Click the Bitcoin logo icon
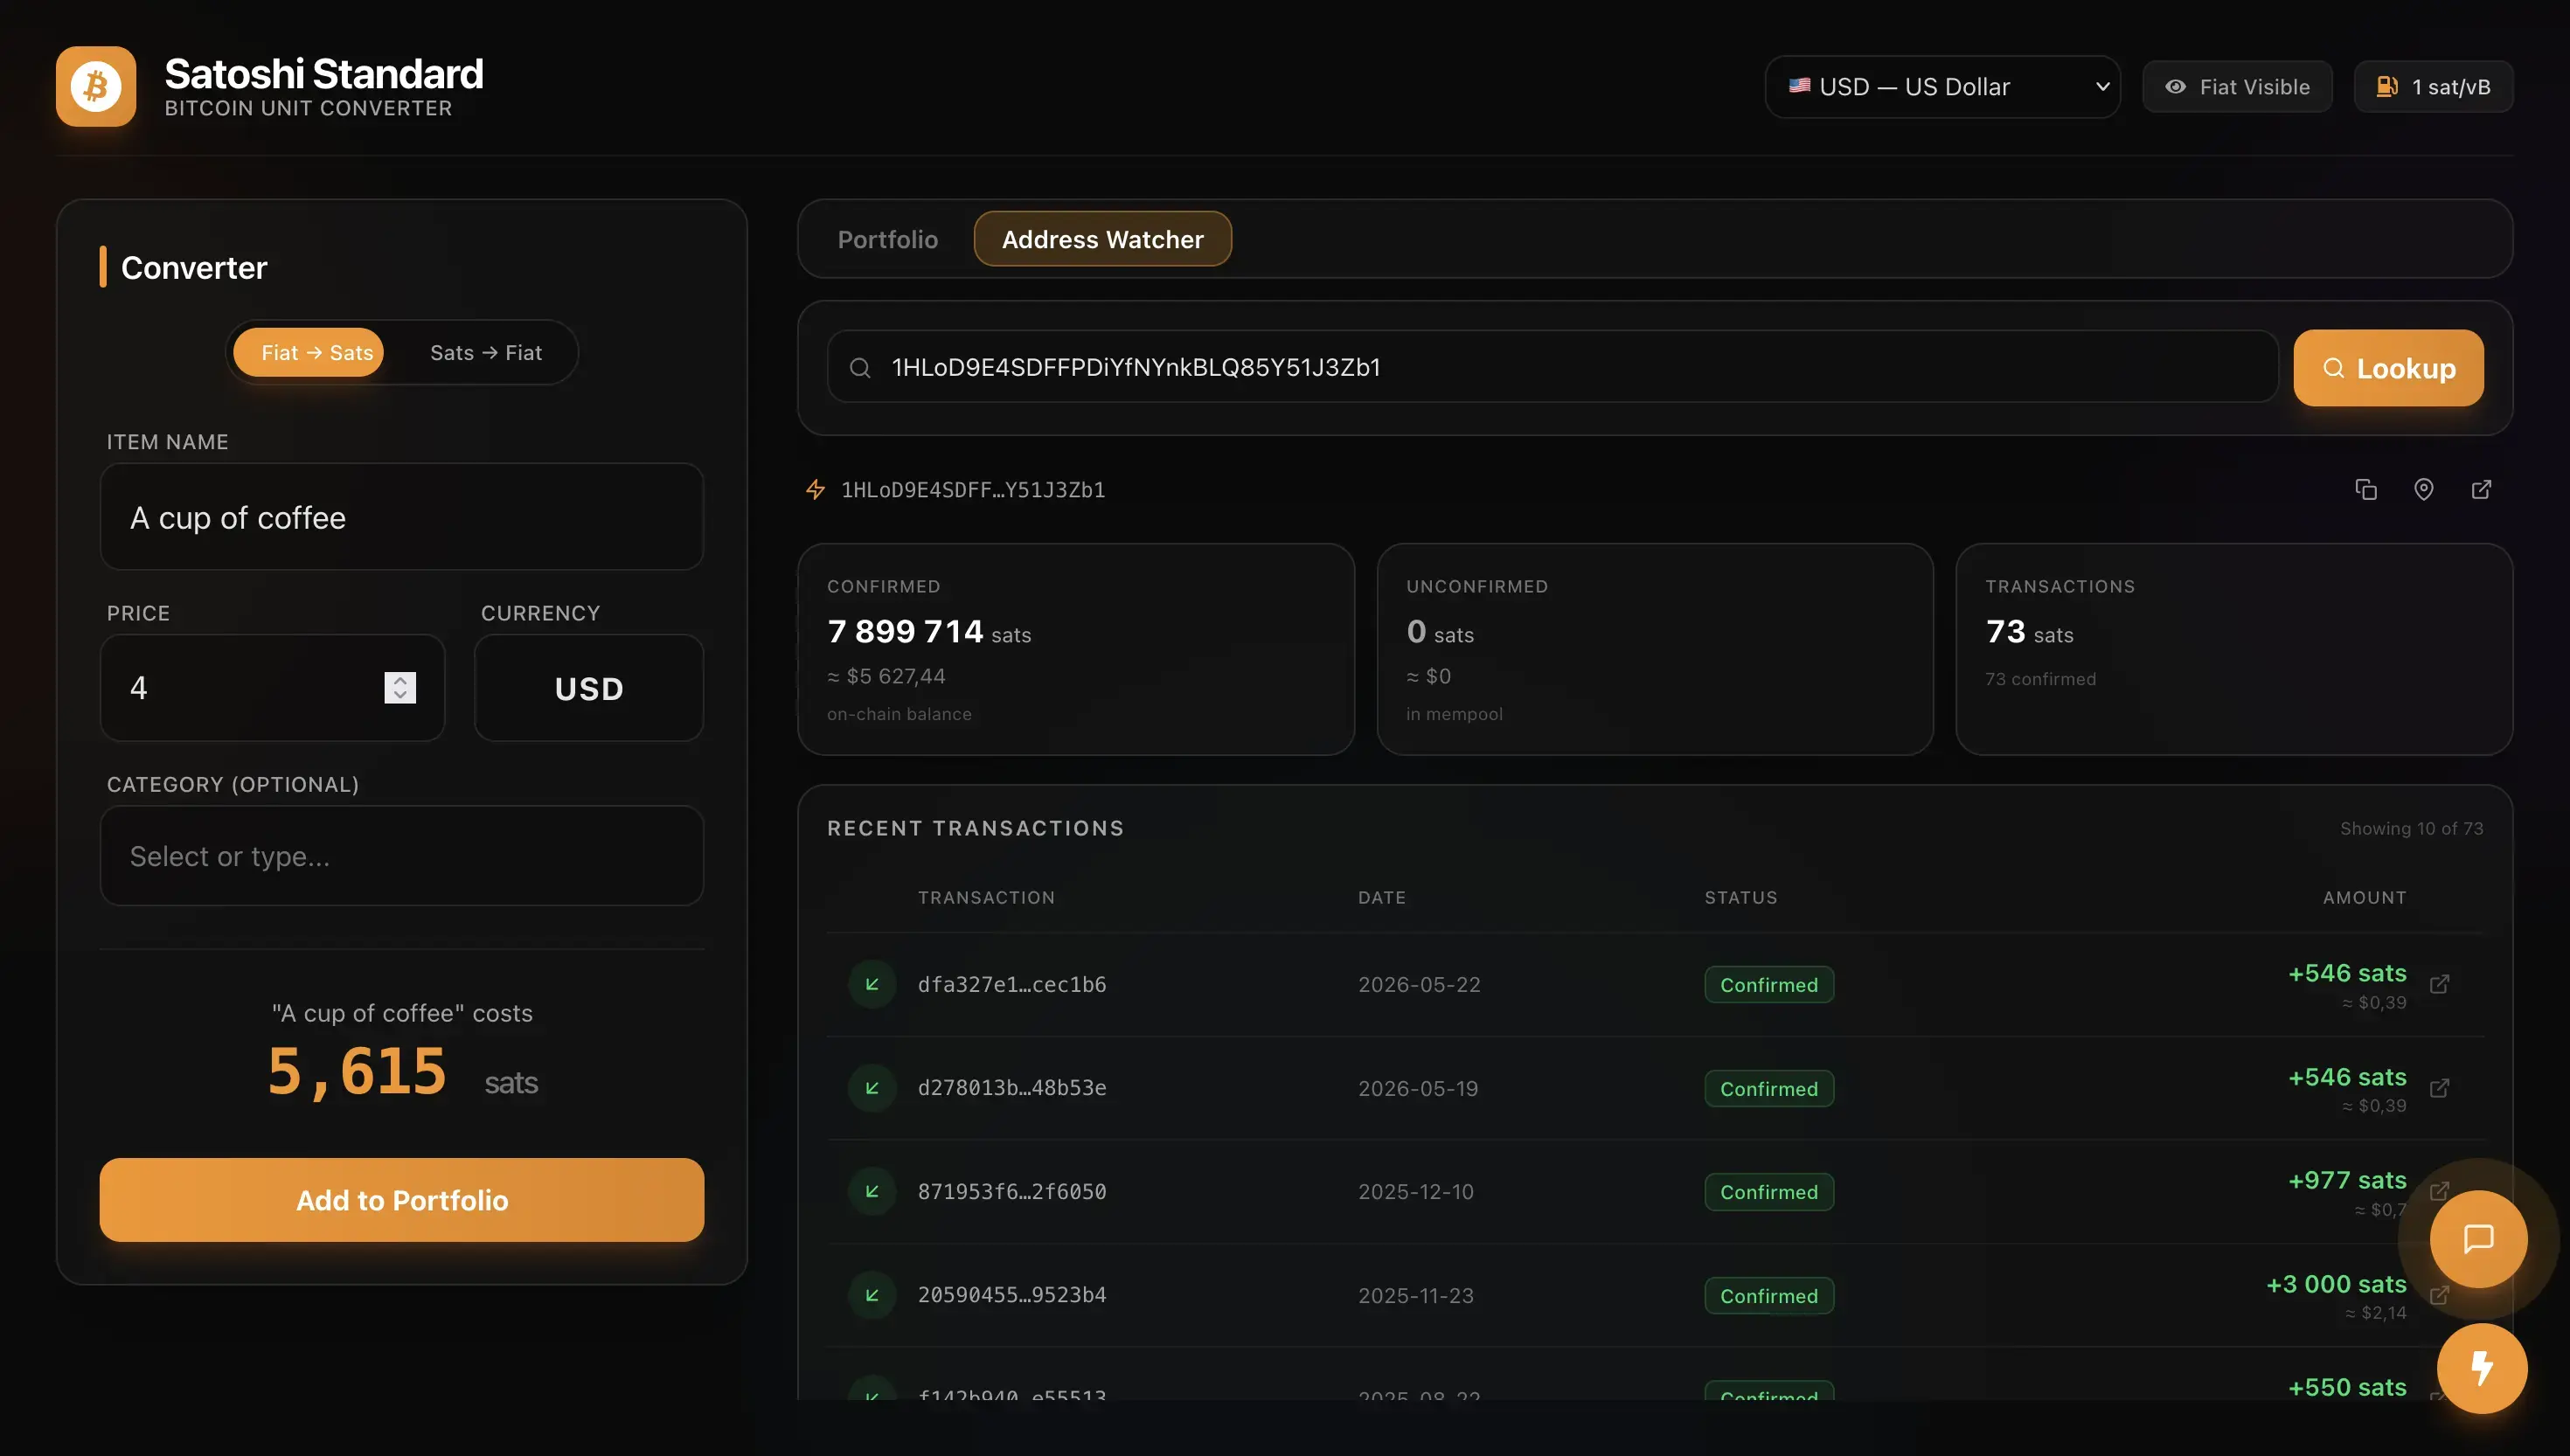The image size is (2570, 1456). (96, 86)
